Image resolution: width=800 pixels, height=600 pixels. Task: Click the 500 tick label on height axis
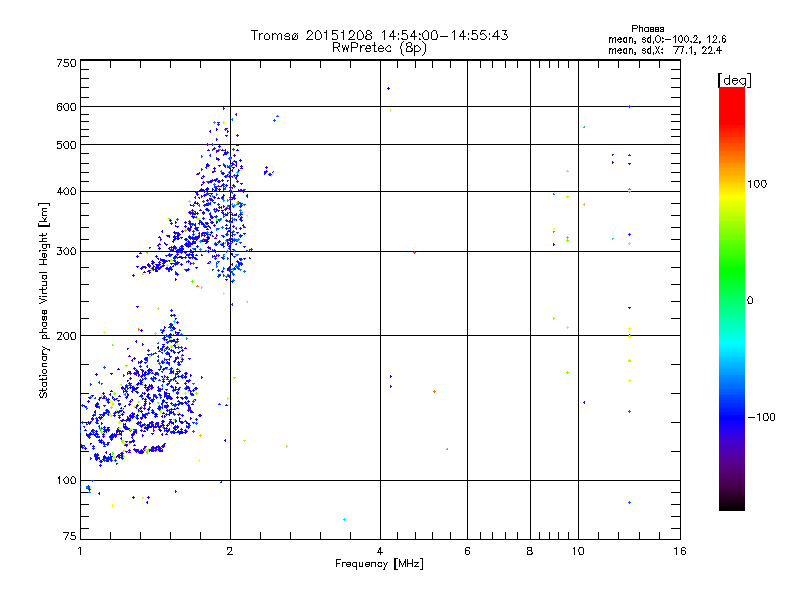click(66, 145)
